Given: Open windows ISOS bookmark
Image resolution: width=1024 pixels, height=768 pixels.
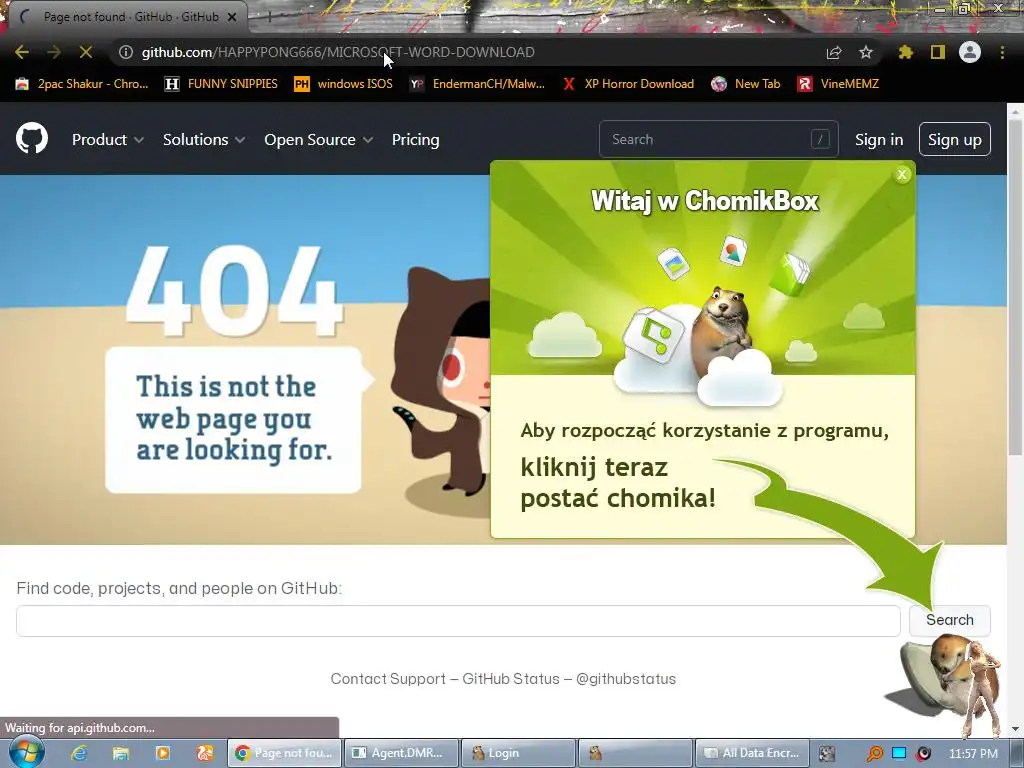Looking at the screenshot, I should tap(344, 84).
